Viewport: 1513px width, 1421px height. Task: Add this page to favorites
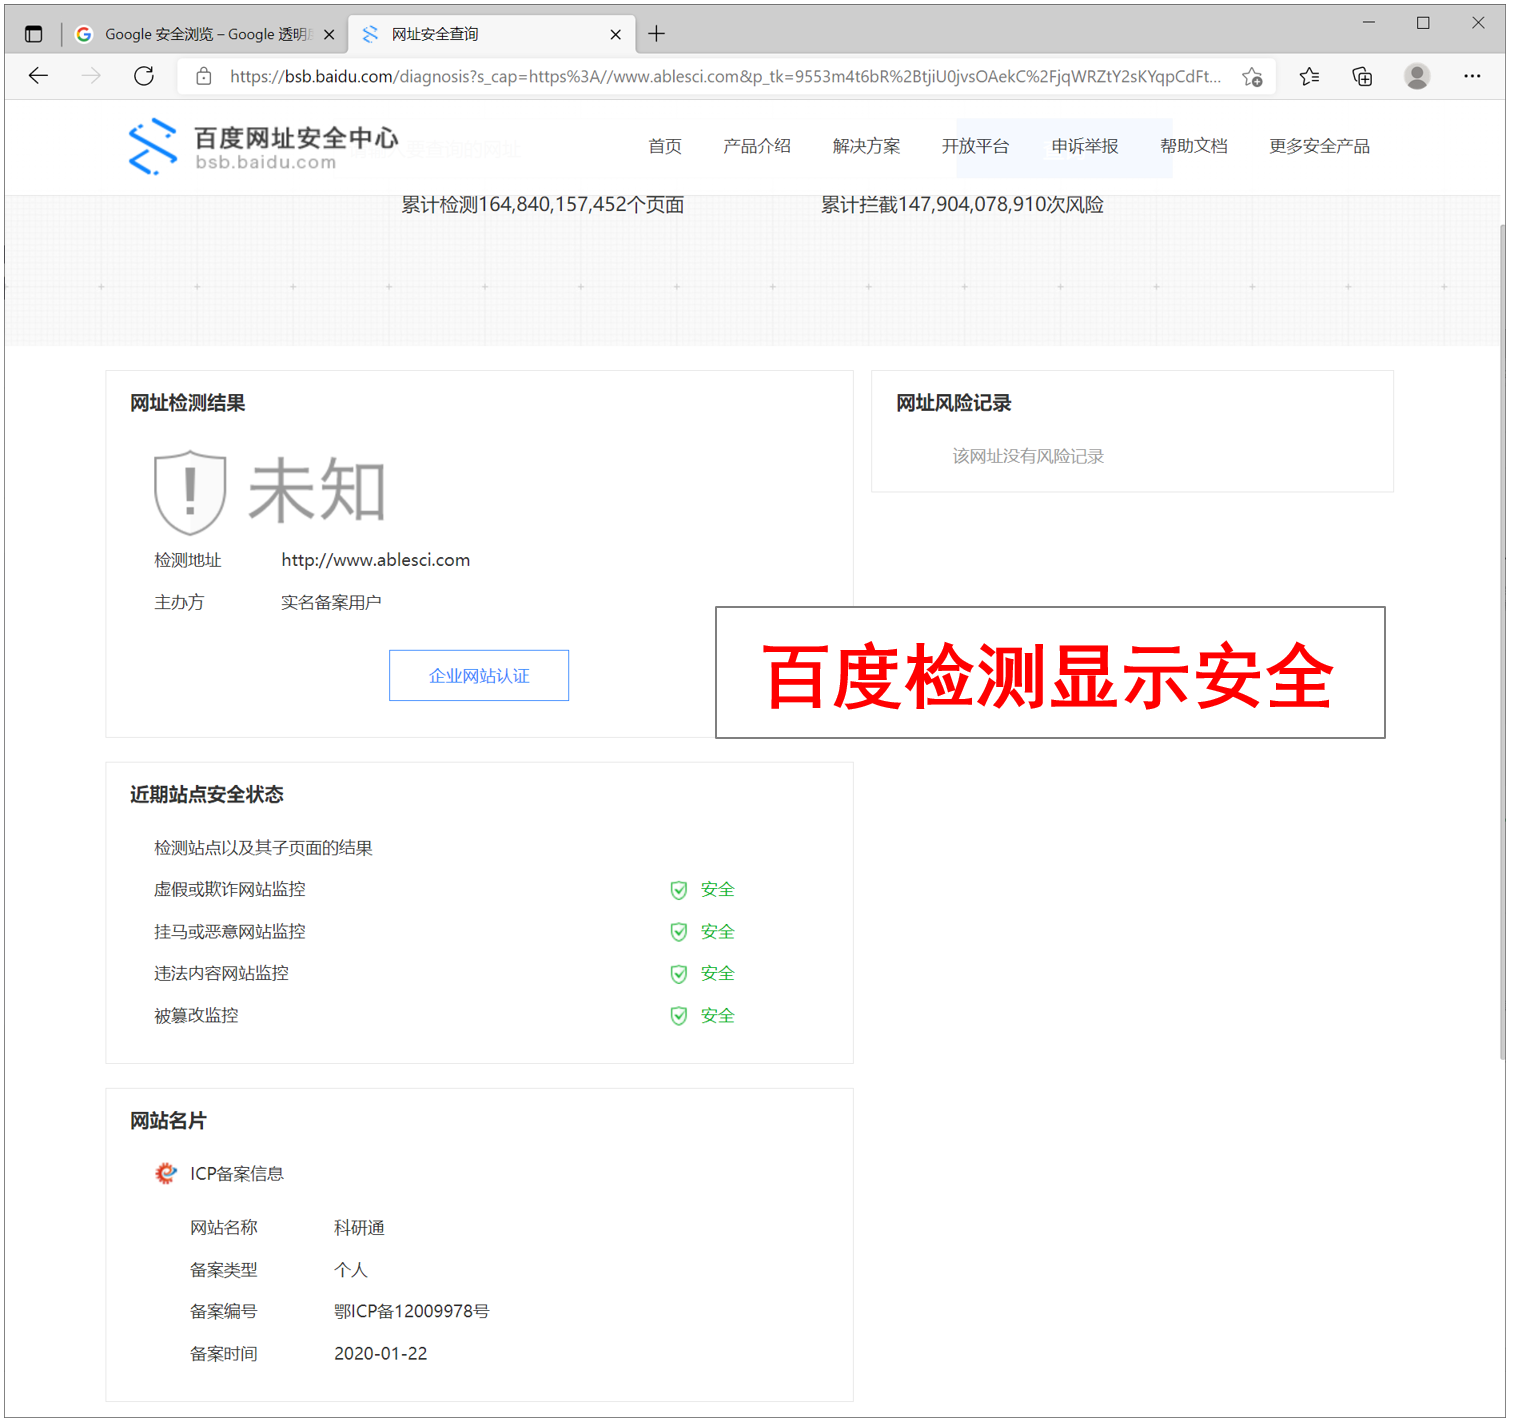point(1252,77)
